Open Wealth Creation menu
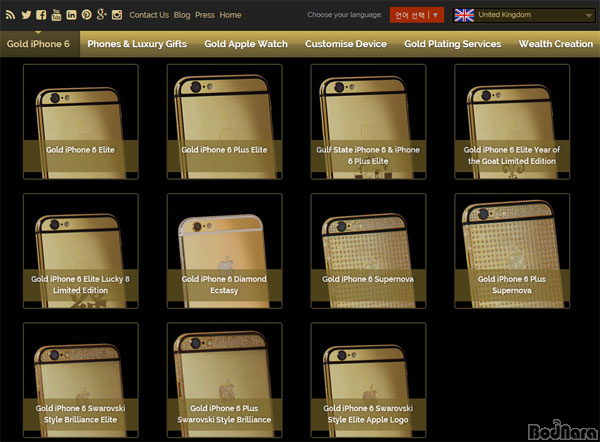600x442 pixels. [556, 44]
